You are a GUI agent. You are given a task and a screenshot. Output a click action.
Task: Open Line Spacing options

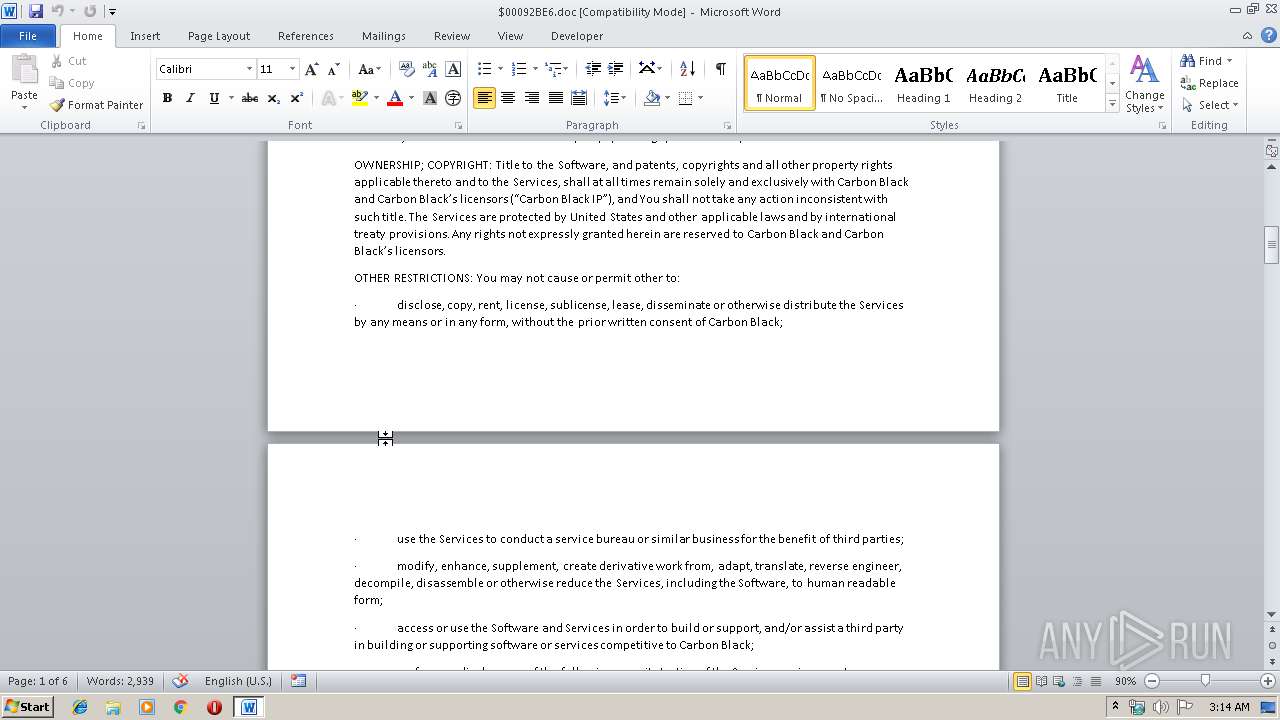click(x=614, y=98)
